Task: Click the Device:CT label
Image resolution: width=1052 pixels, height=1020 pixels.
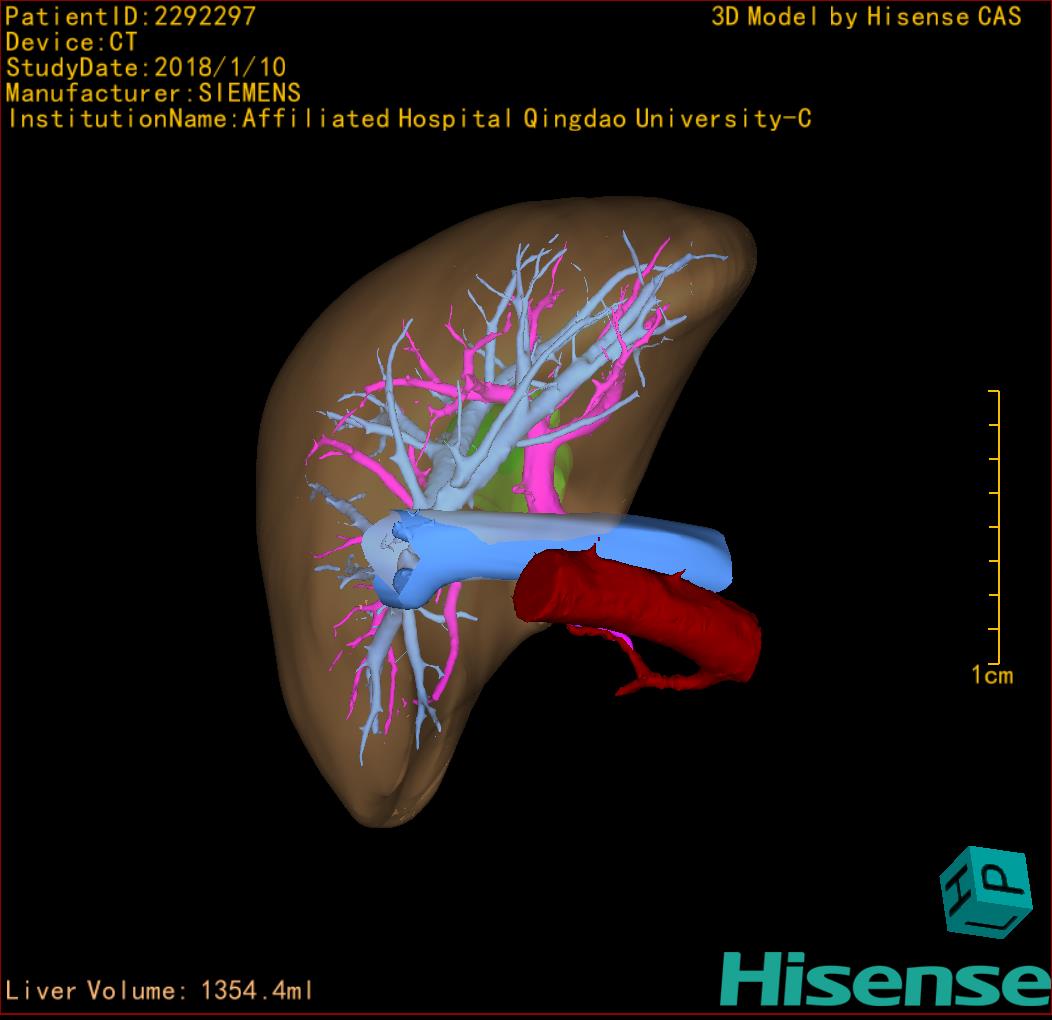Action: pos(71,42)
